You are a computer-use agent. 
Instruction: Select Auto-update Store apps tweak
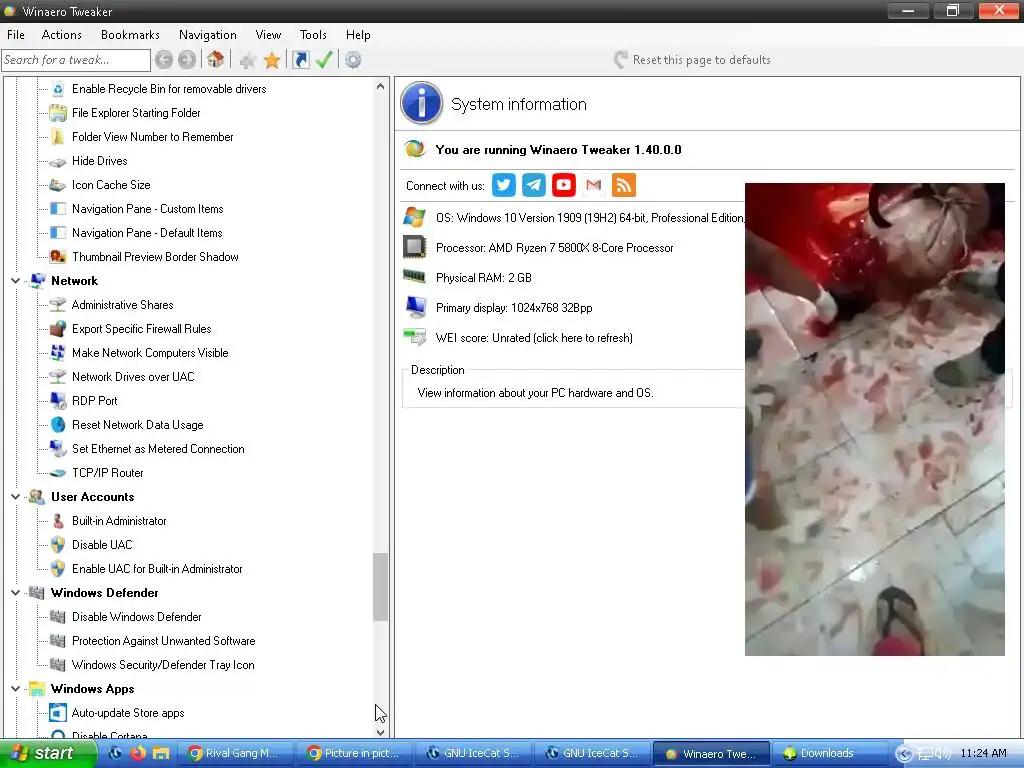pyautogui.click(x=128, y=713)
